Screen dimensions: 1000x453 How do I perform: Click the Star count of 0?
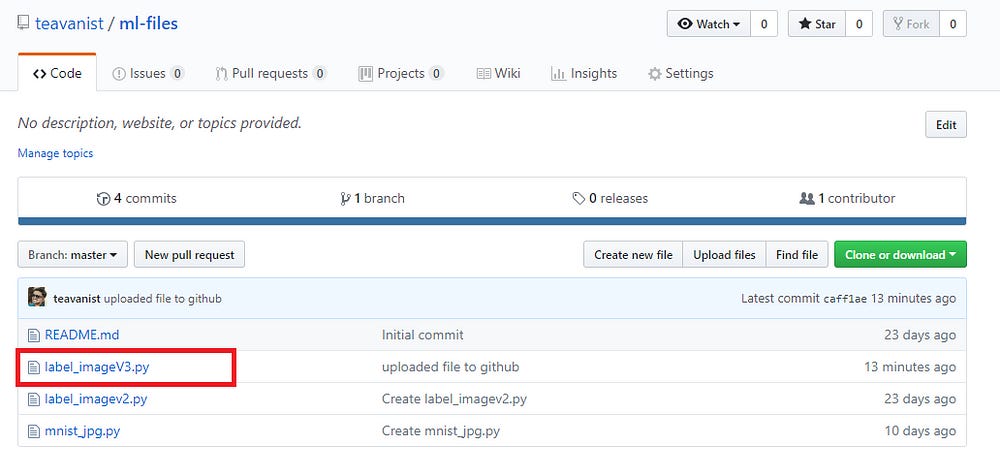859,24
